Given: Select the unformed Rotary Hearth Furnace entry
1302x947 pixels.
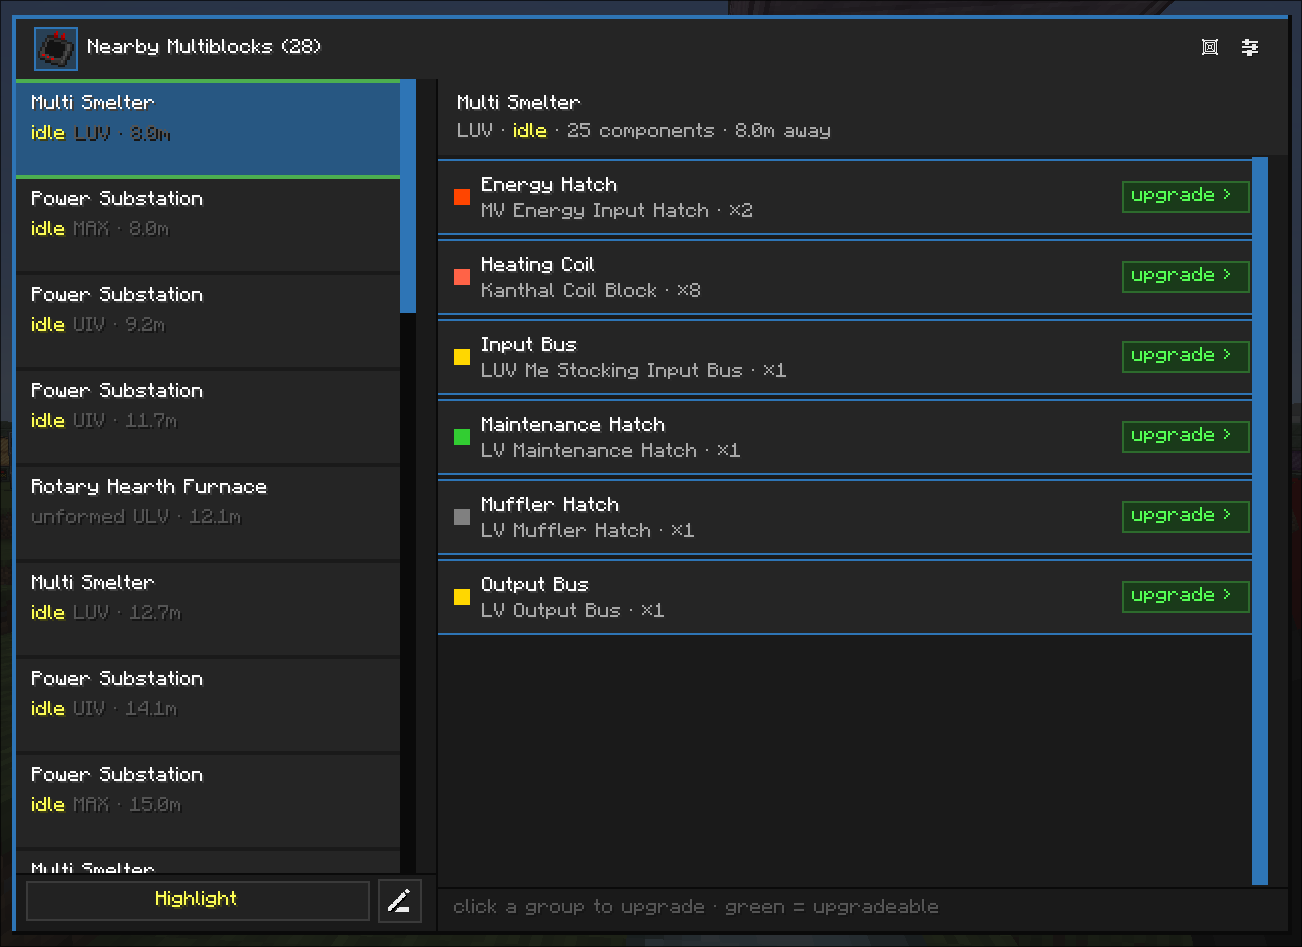Looking at the screenshot, I should 208,513.
